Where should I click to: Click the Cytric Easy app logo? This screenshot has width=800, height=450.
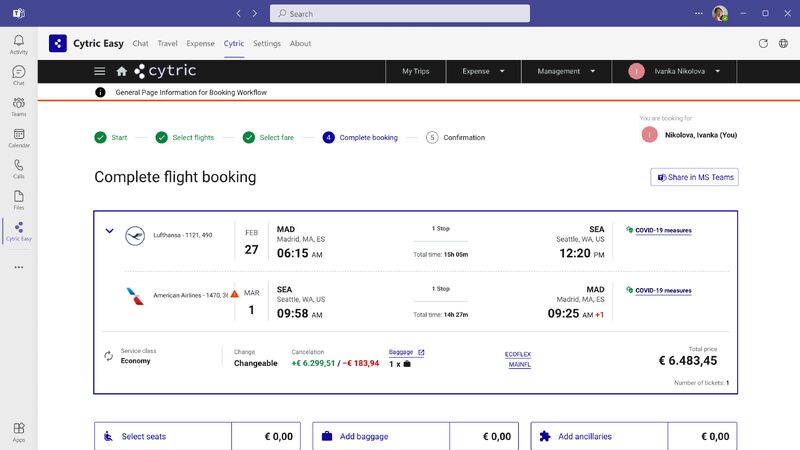tap(58, 43)
